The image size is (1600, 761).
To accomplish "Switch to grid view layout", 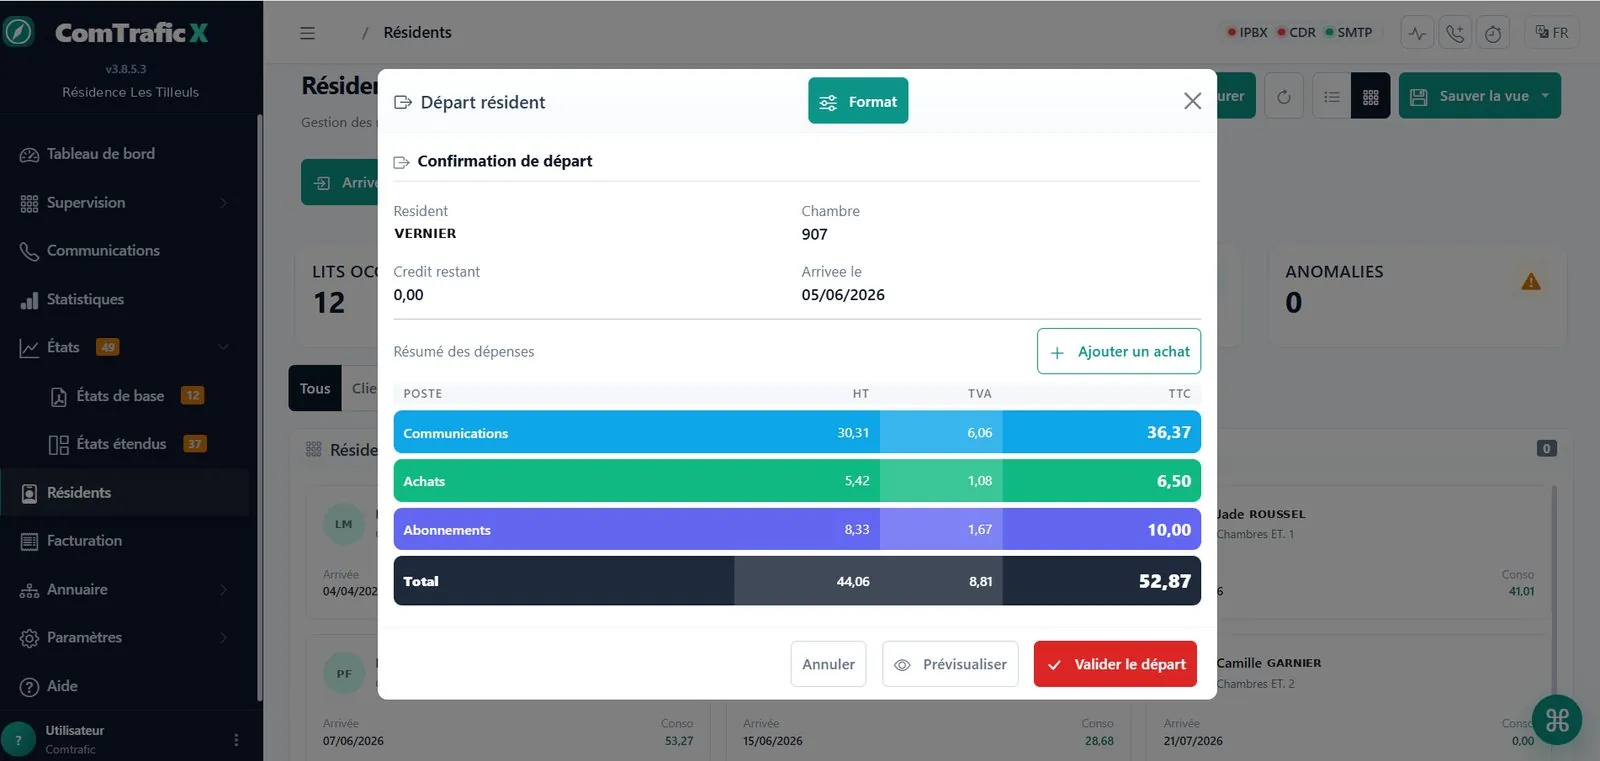I will [x=1371, y=96].
